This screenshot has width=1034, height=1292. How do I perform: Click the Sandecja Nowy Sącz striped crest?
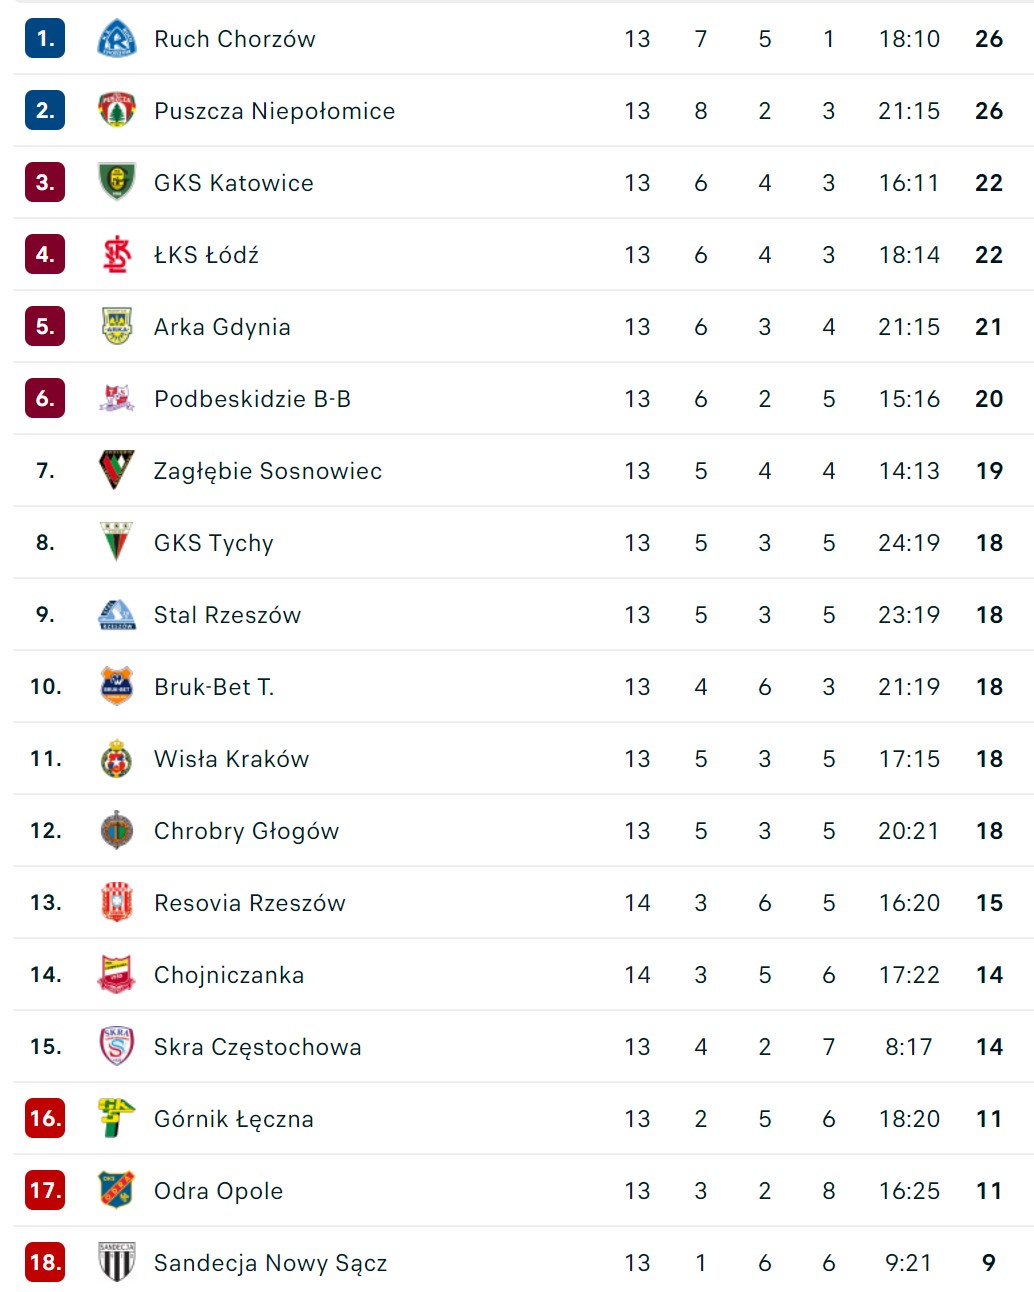117,1262
